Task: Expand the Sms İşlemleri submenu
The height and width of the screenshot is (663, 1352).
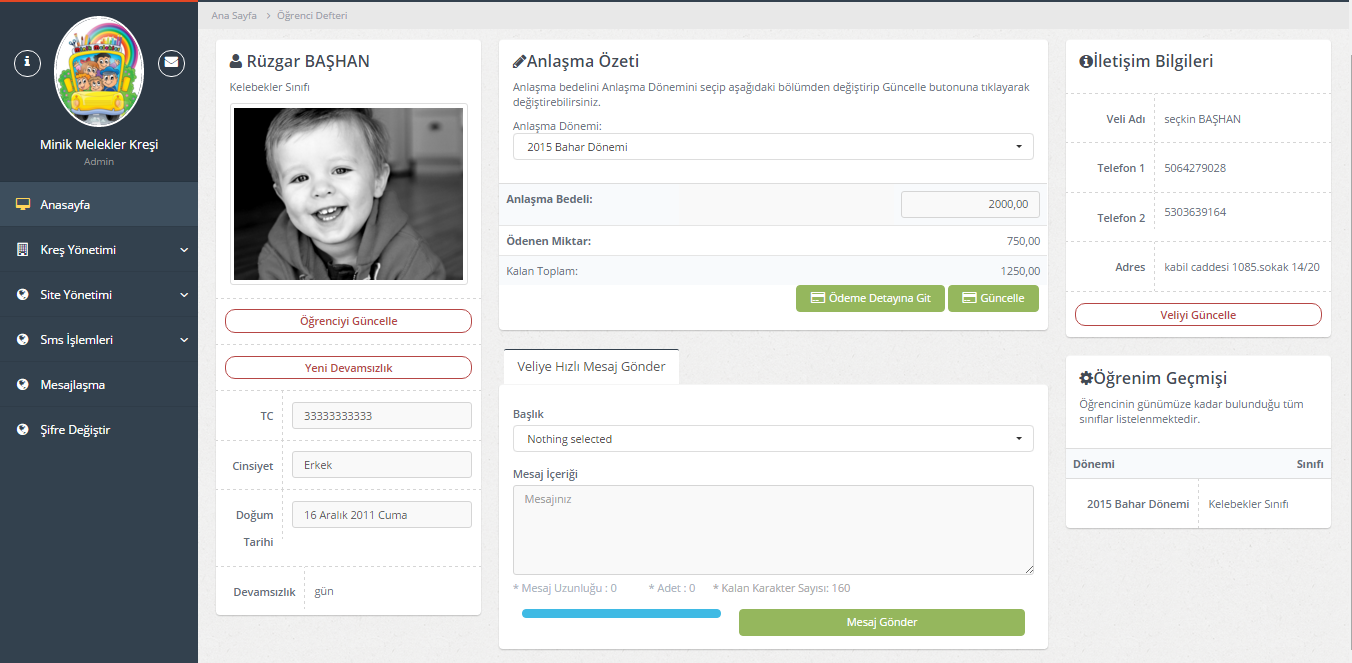Action: click(184, 340)
